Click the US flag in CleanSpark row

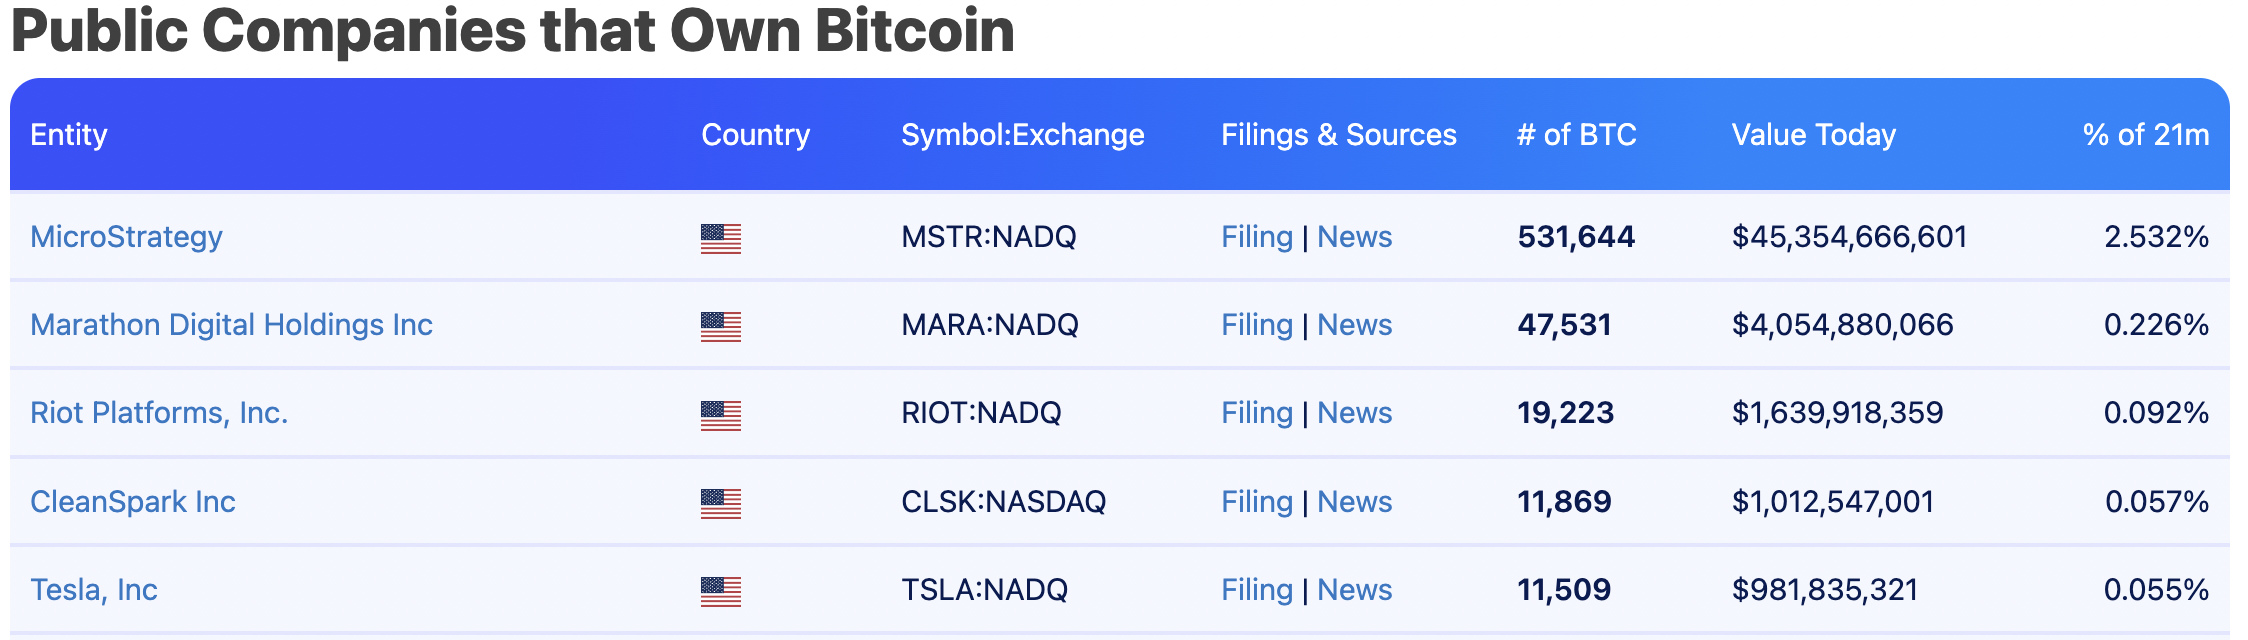click(x=721, y=504)
